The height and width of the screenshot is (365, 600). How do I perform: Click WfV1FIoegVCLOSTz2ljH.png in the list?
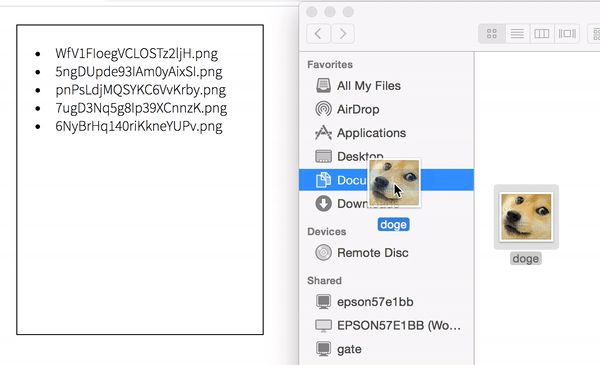click(x=137, y=54)
